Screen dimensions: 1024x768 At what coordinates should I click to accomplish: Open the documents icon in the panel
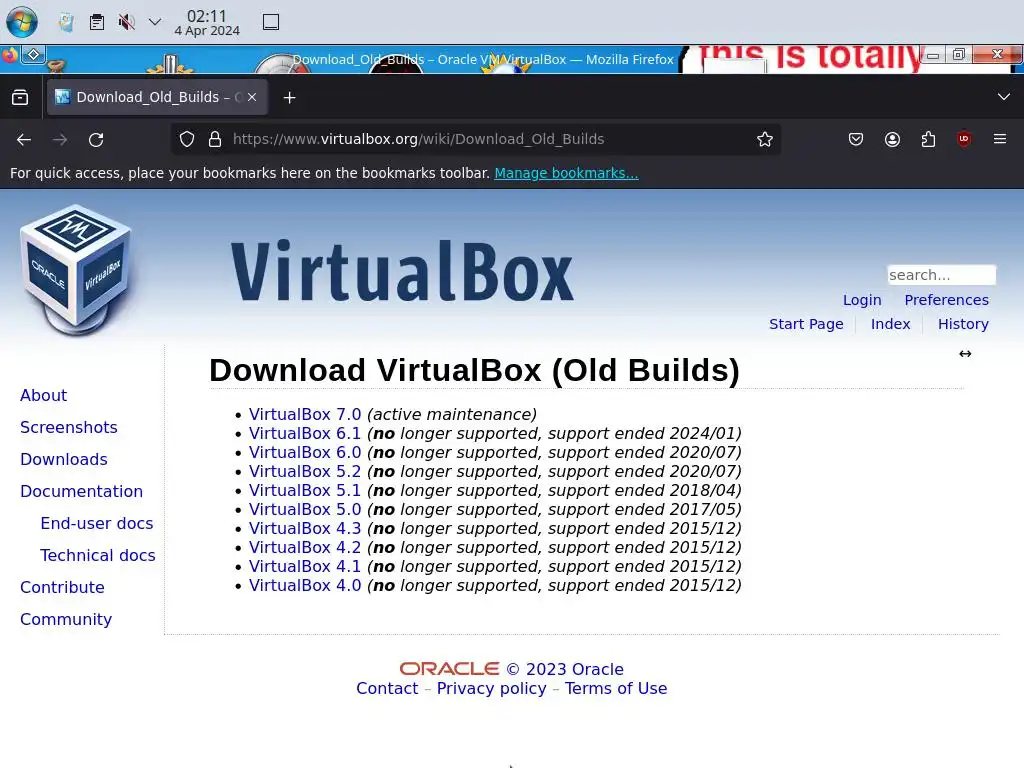[66, 22]
